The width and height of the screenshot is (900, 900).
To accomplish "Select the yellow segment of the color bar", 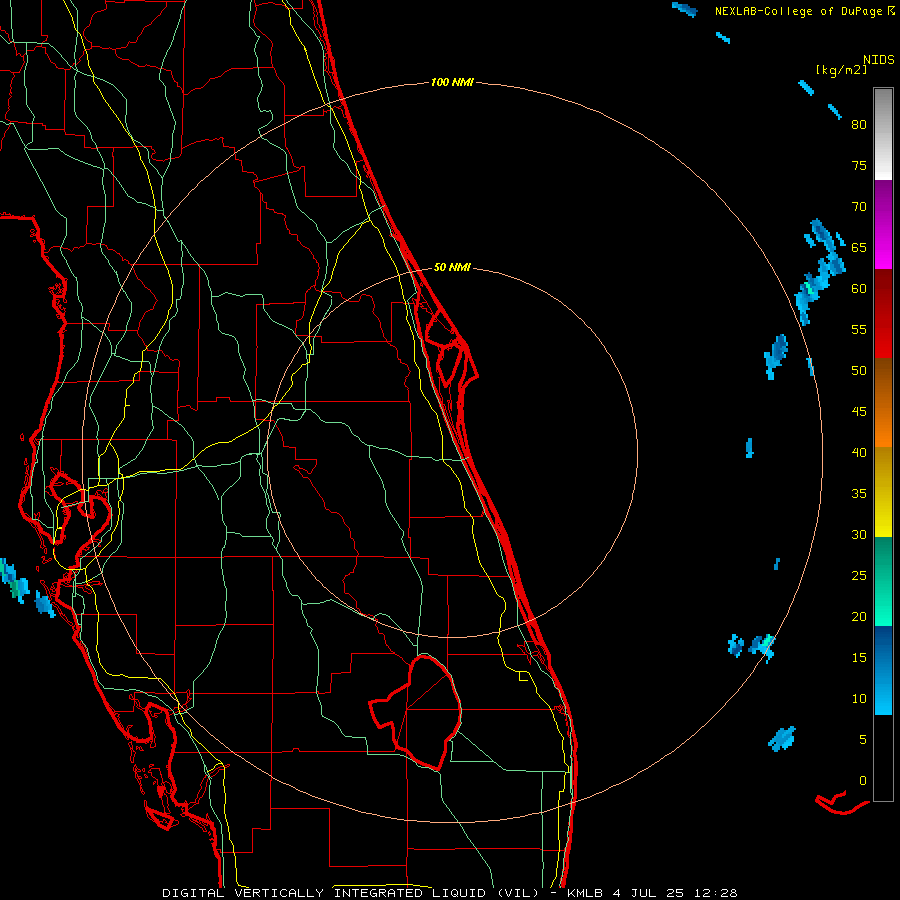I will click(883, 492).
